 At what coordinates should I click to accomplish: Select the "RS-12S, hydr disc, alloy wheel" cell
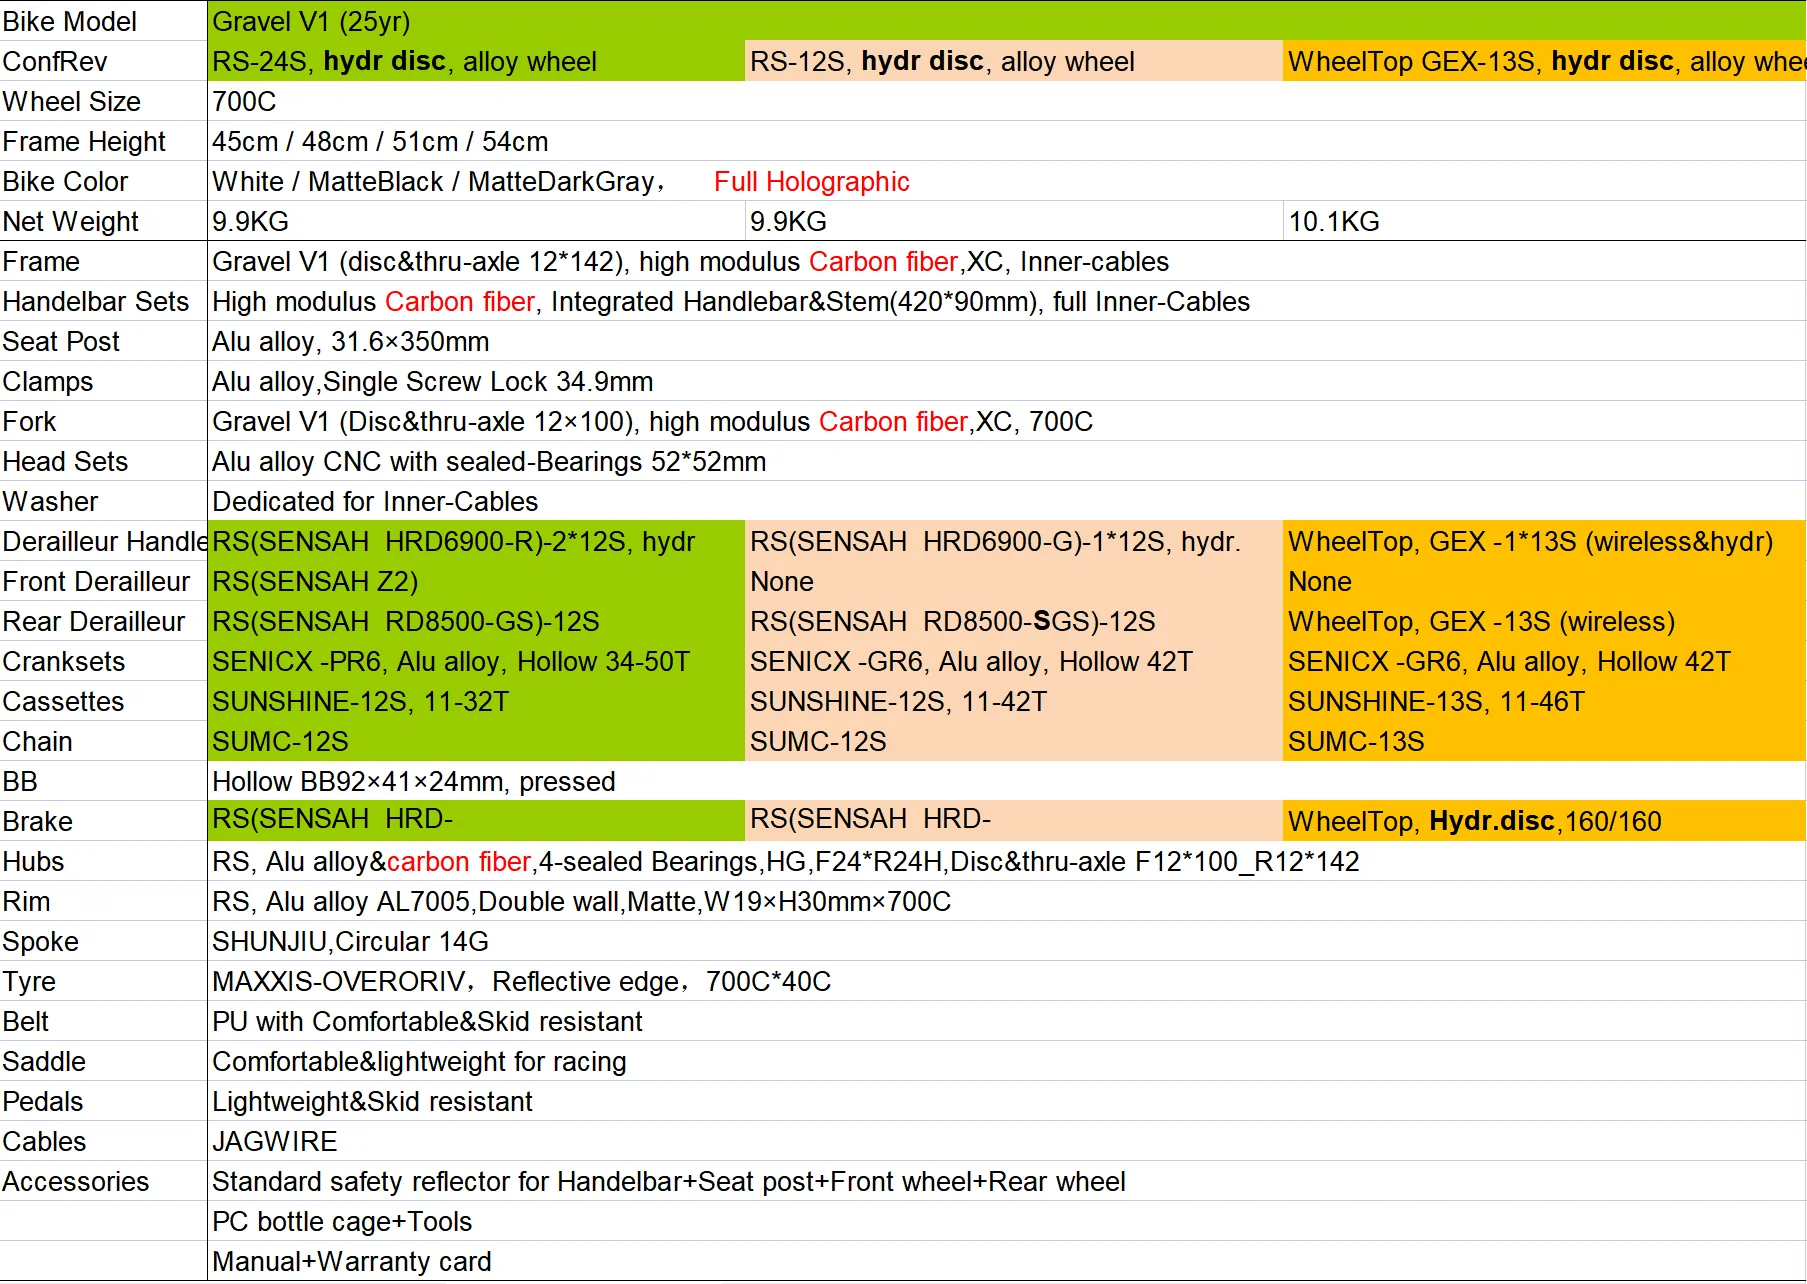point(1014,61)
